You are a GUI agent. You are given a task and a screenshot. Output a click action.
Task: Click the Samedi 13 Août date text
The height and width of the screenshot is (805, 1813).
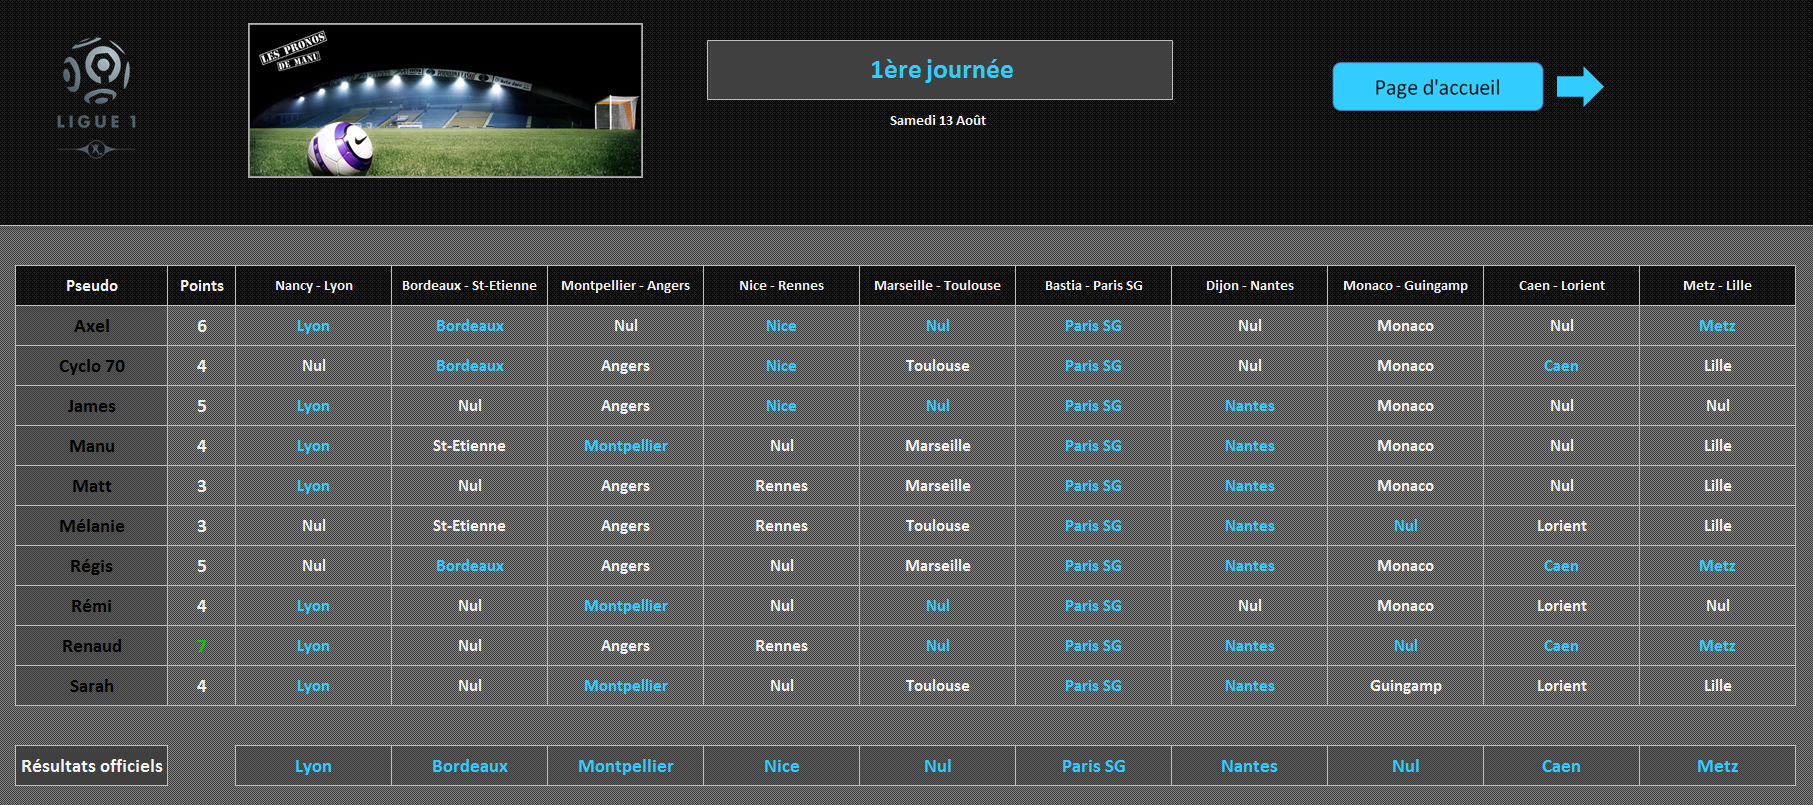(938, 120)
